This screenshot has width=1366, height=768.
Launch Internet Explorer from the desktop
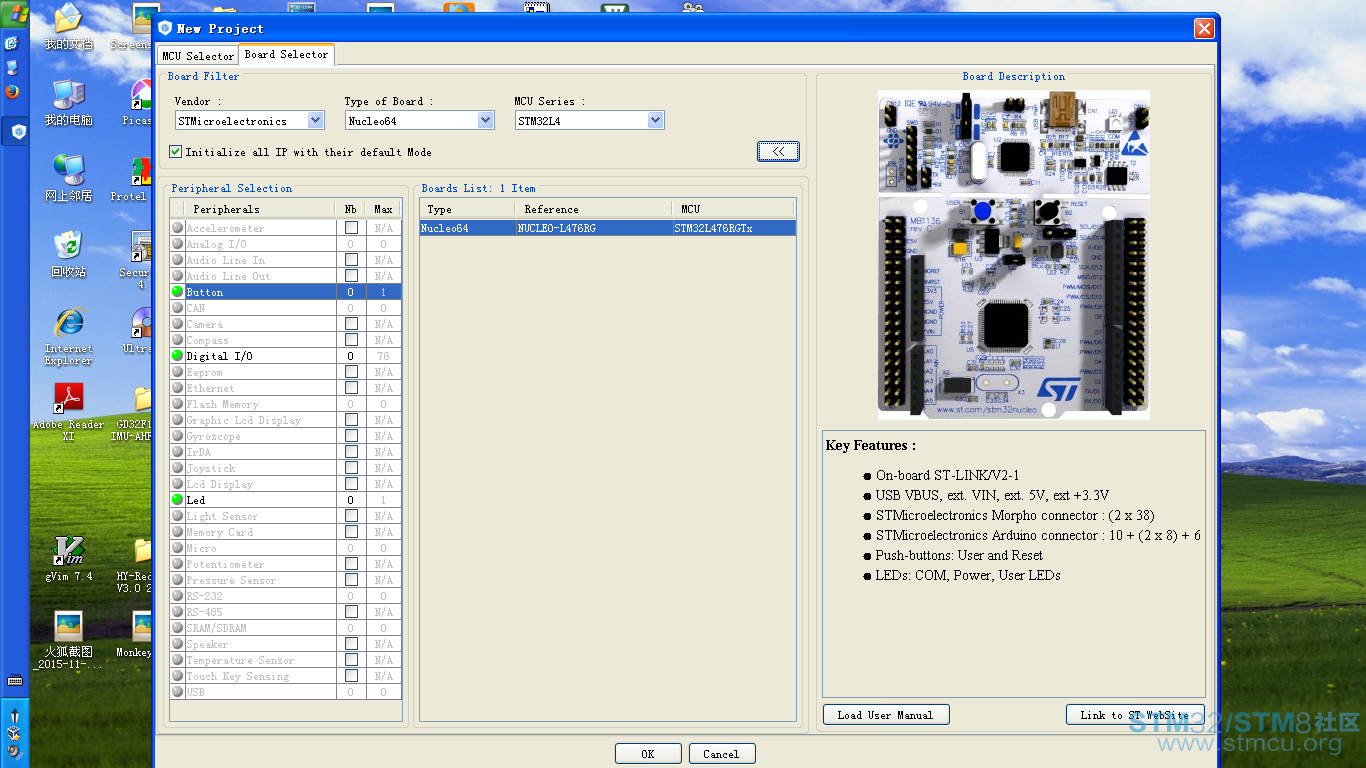tap(68, 336)
